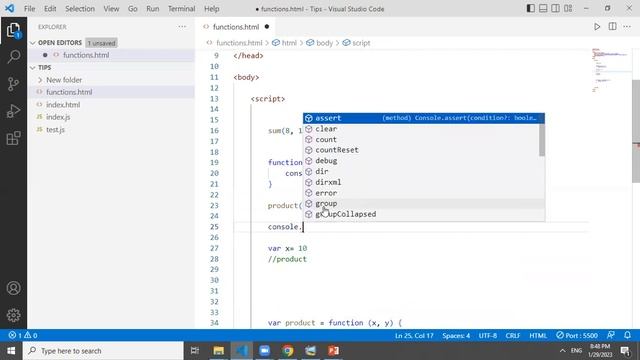Open the Selection menu

[80, 9]
